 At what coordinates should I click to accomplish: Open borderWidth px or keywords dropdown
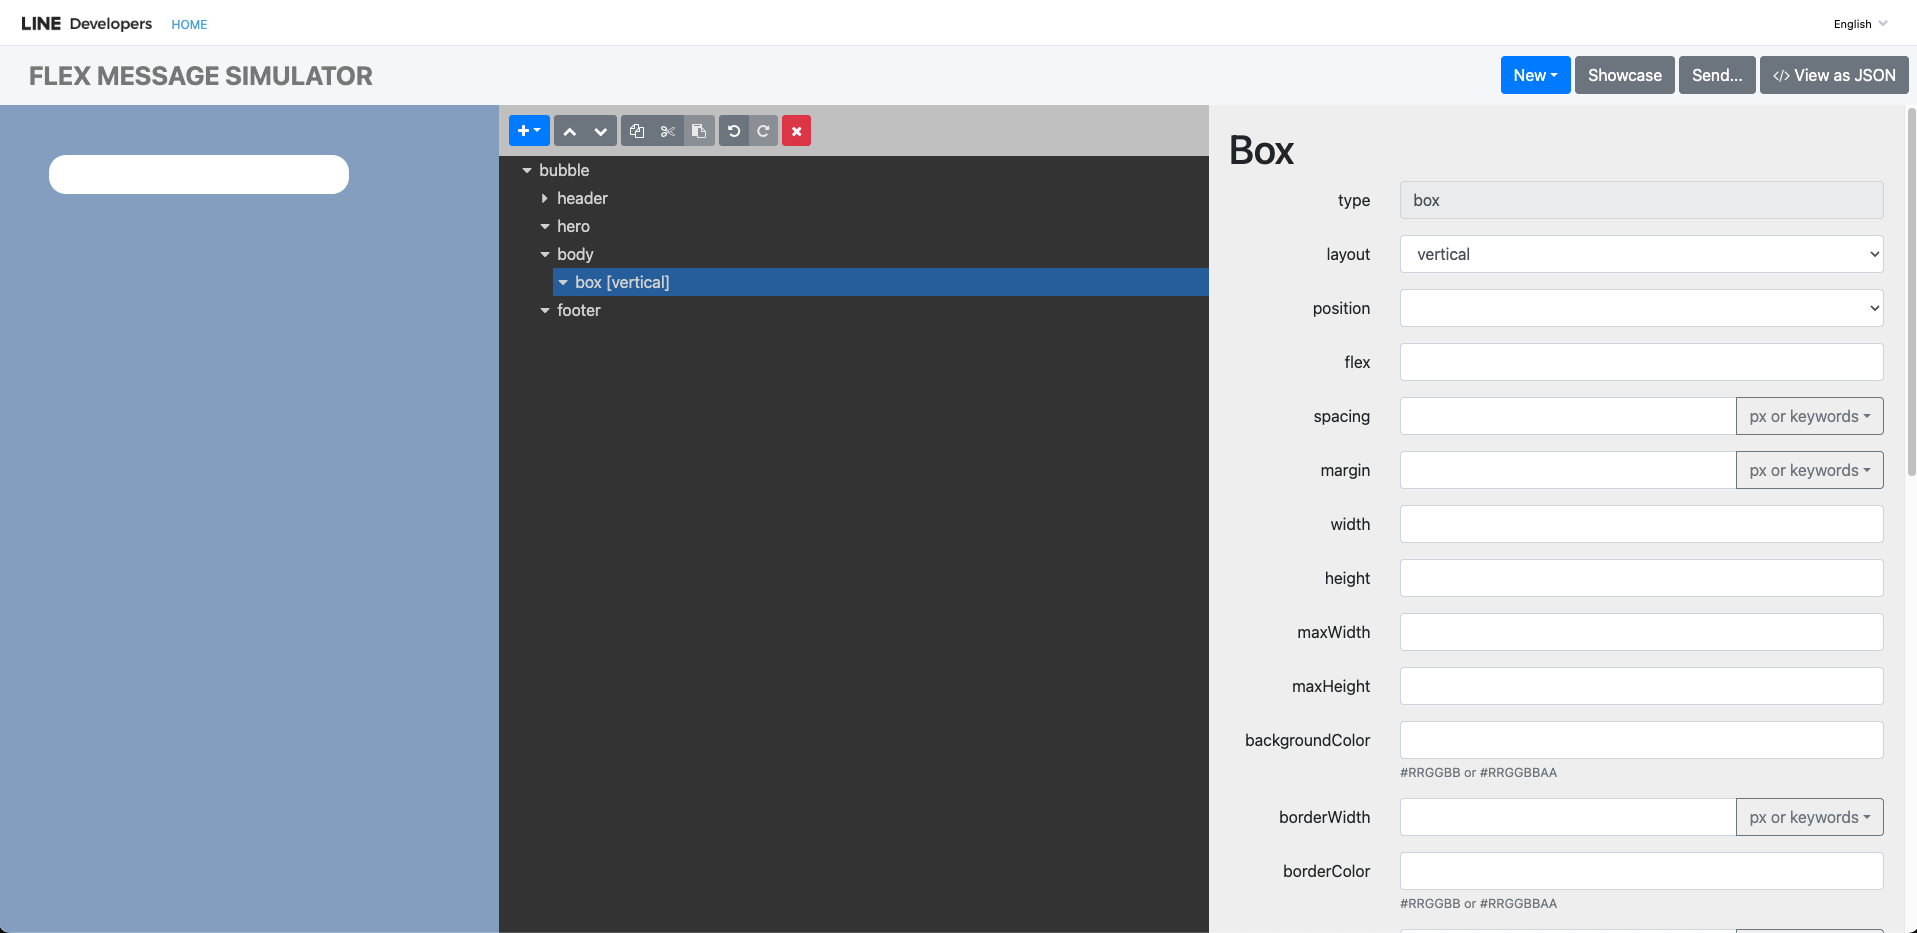[1809, 817]
